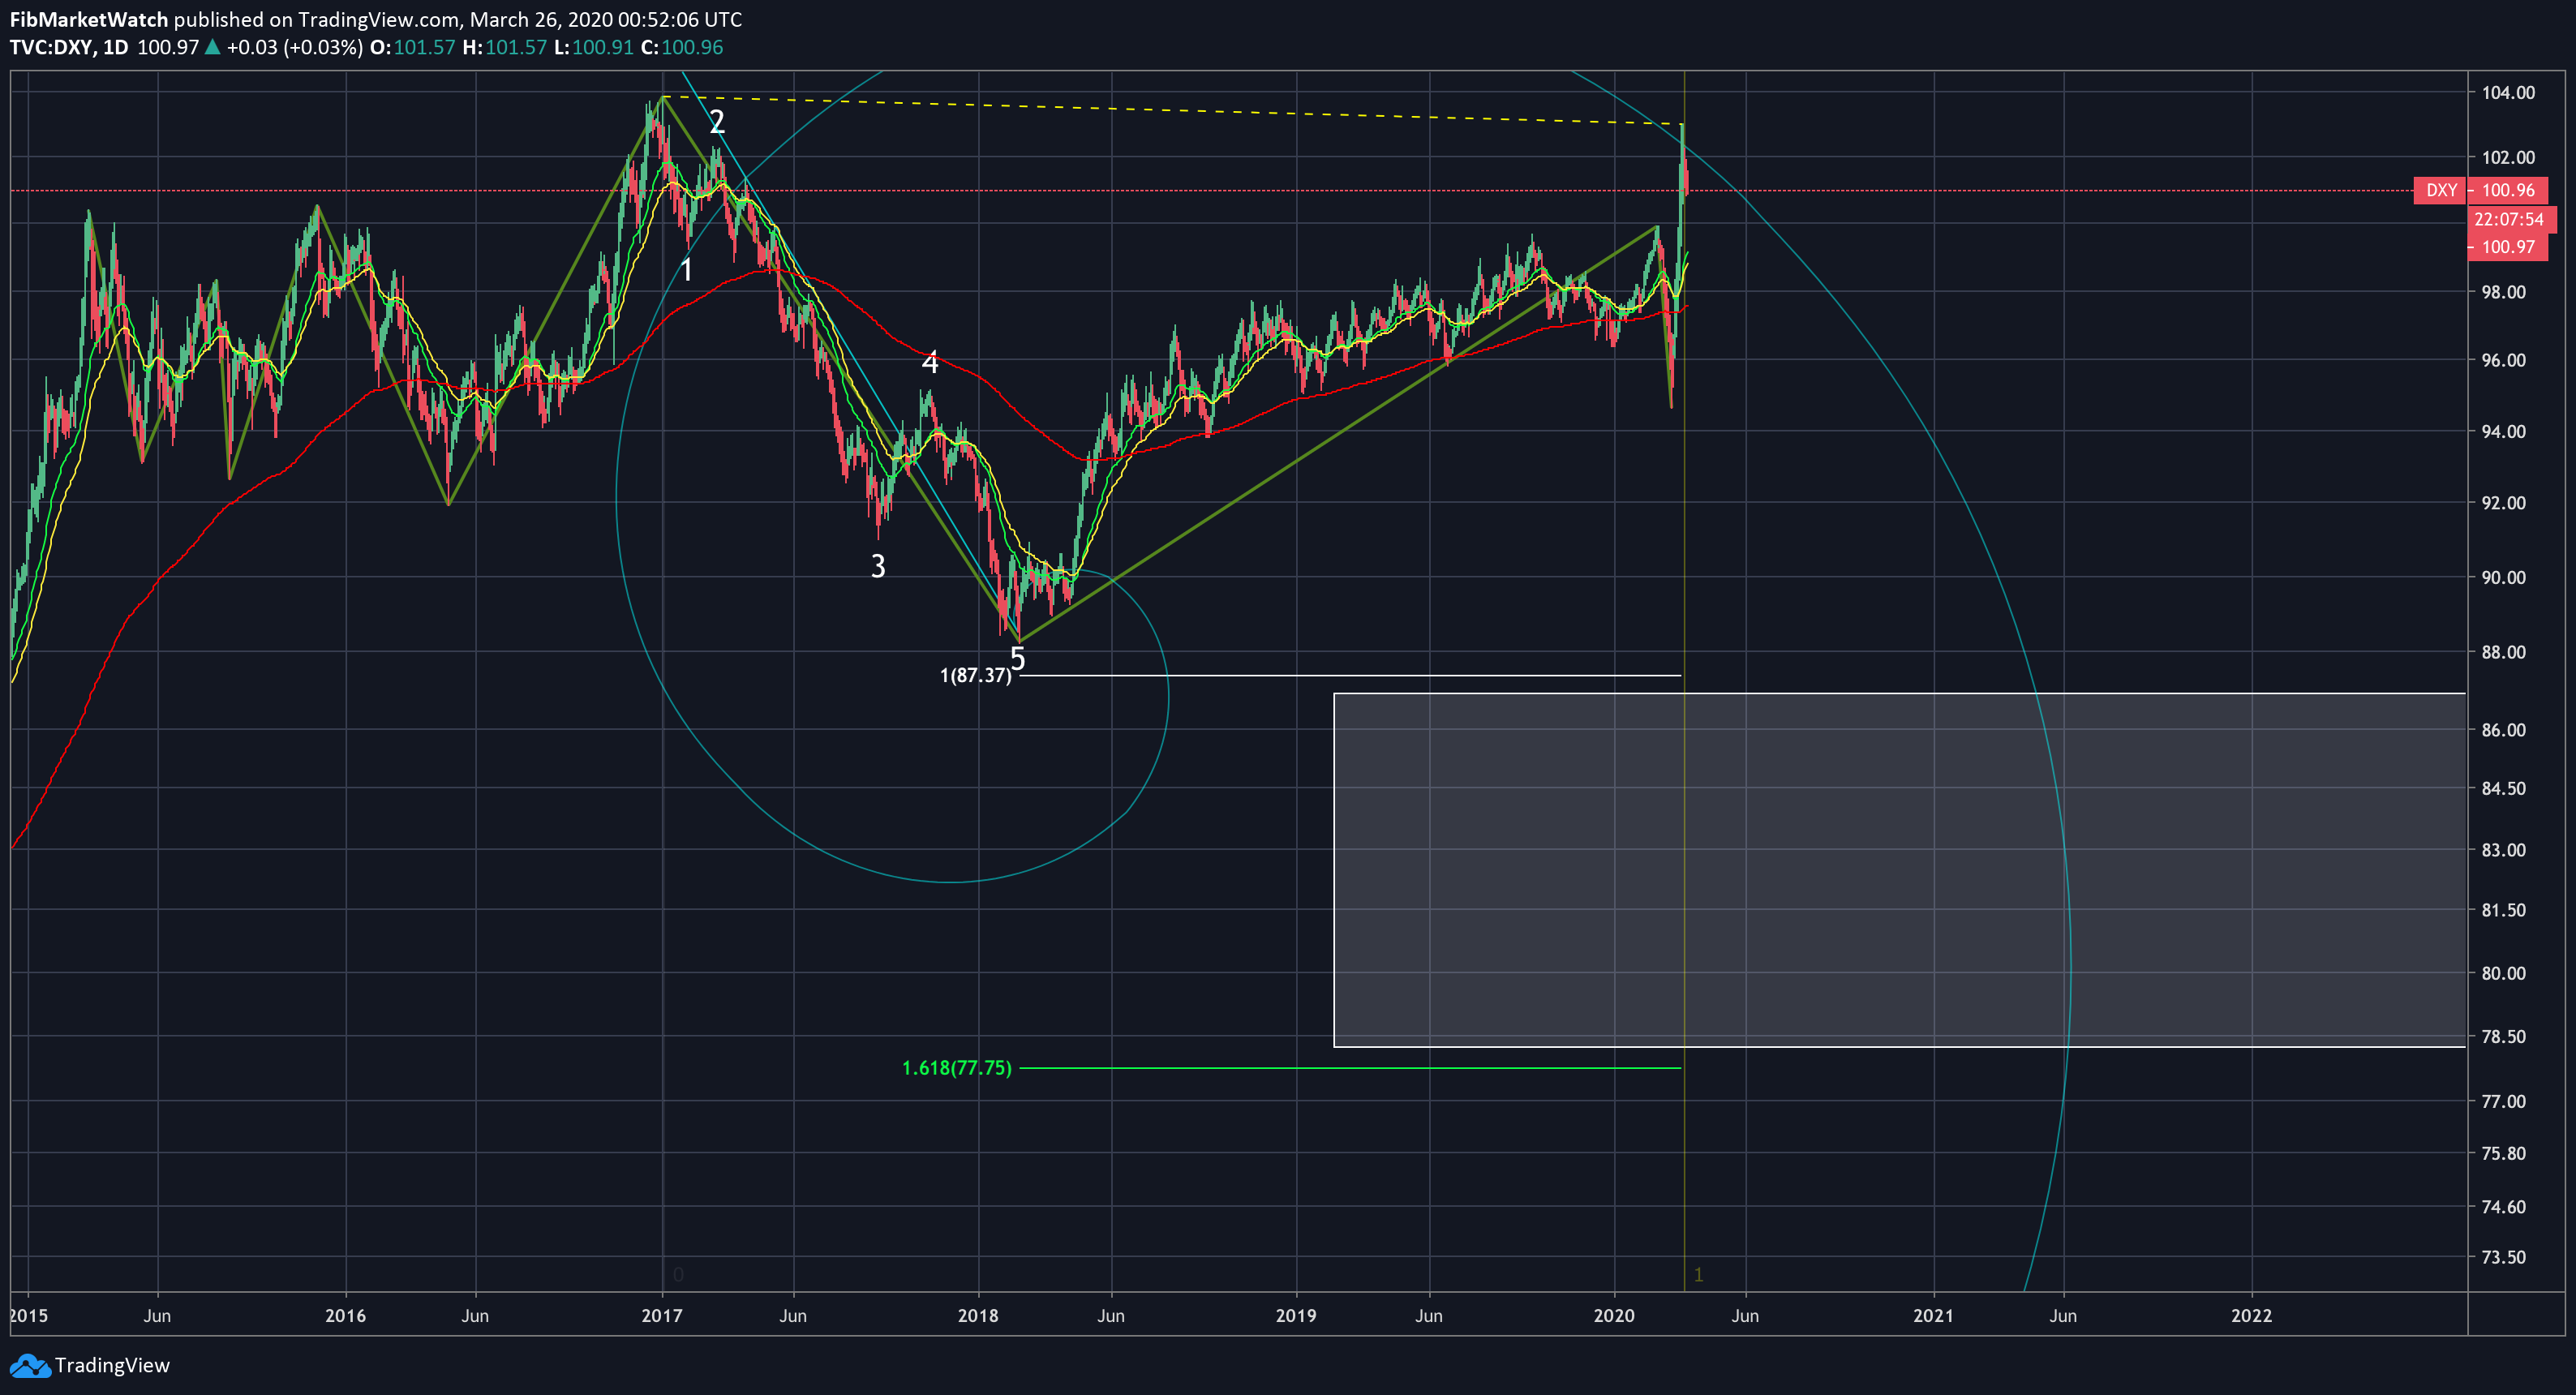Screen dimensions: 2576x1395
Task: Click the FibMarketWatch author name
Action: (89, 19)
